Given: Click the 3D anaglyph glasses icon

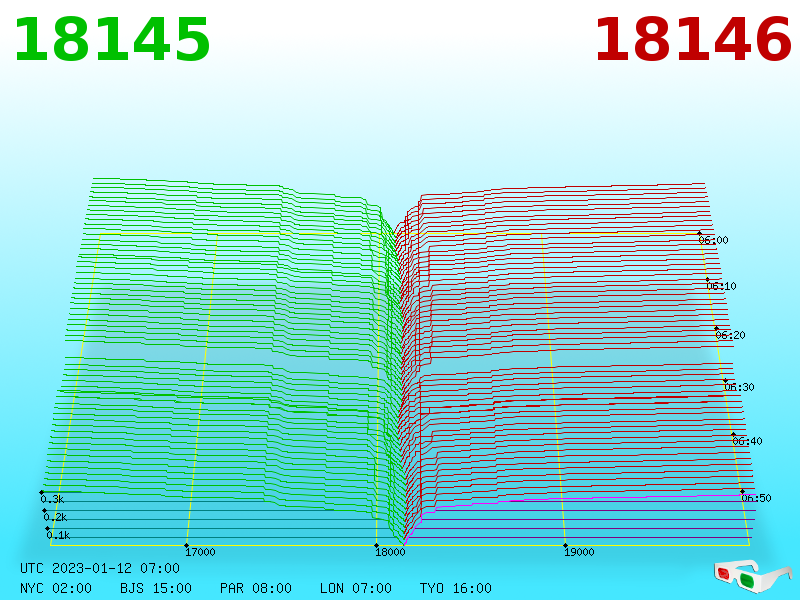Looking at the screenshot, I should (x=753, y=576).
